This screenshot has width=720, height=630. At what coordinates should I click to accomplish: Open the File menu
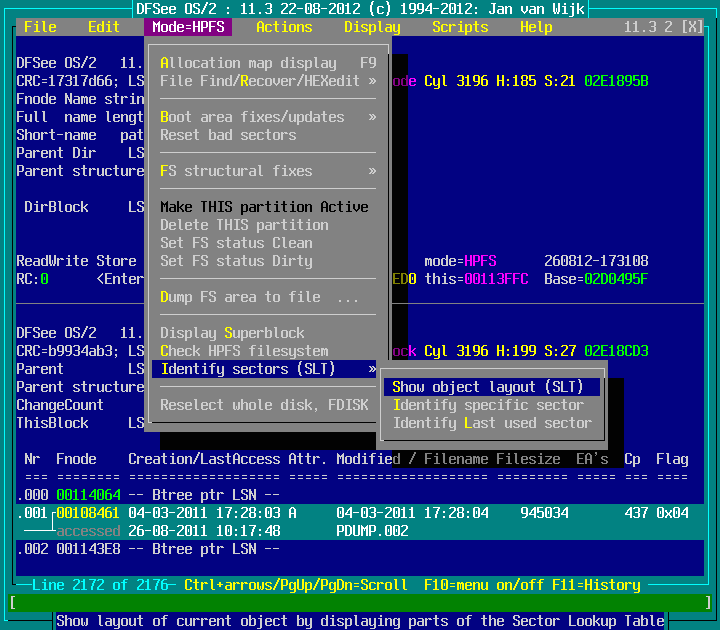pyautogui.click(x=40, y=27)
